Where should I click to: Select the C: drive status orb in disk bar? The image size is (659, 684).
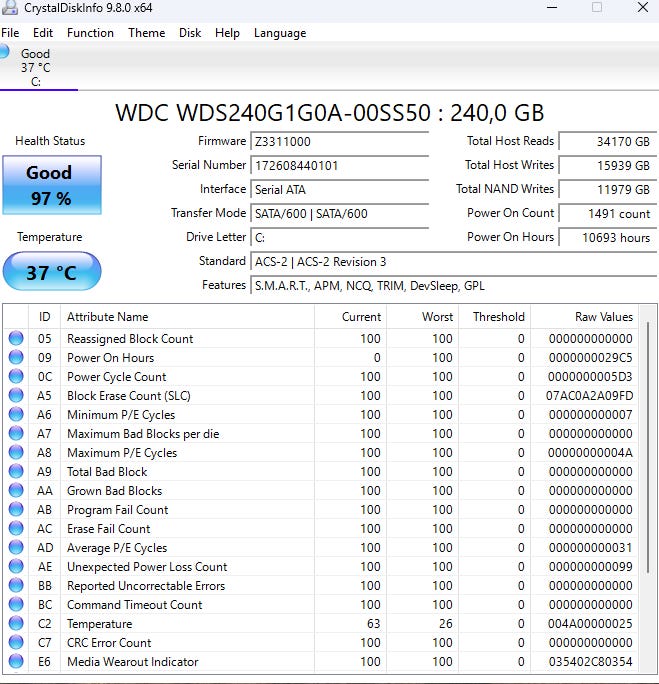point(4,51)
